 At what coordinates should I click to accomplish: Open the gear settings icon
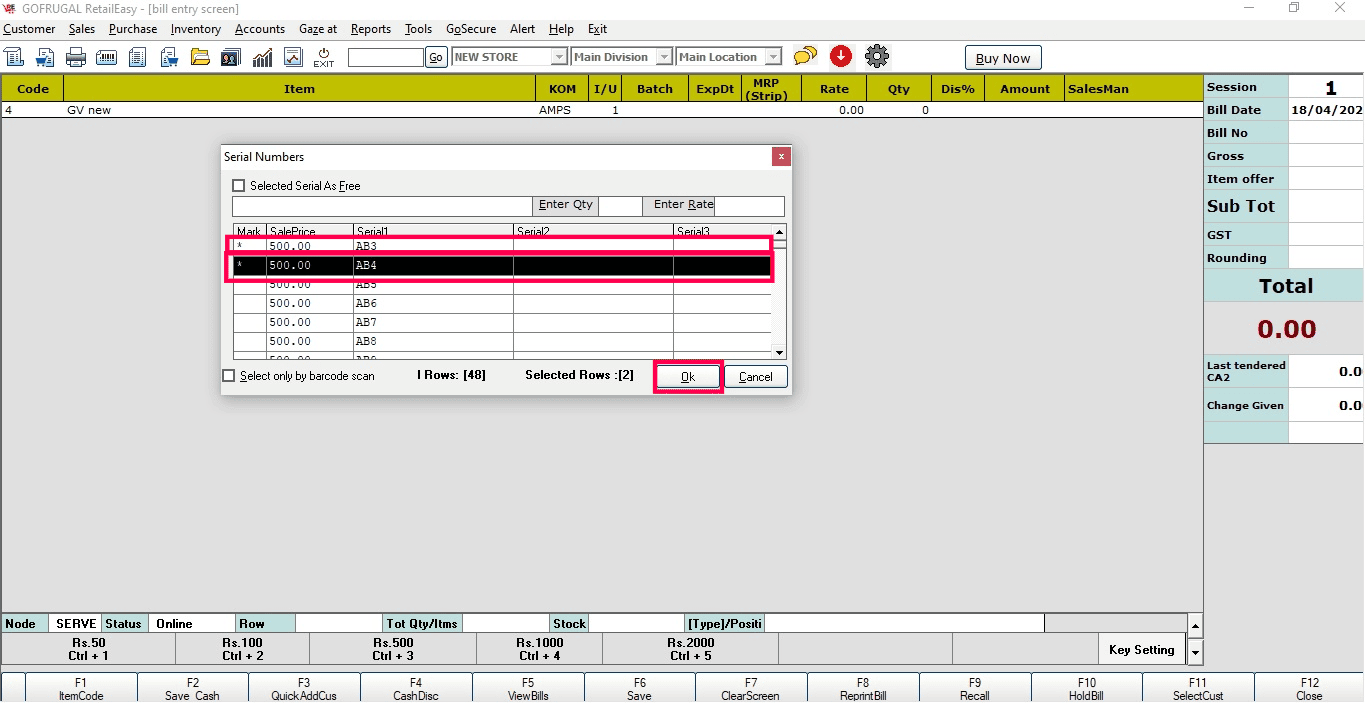(877, 56)
